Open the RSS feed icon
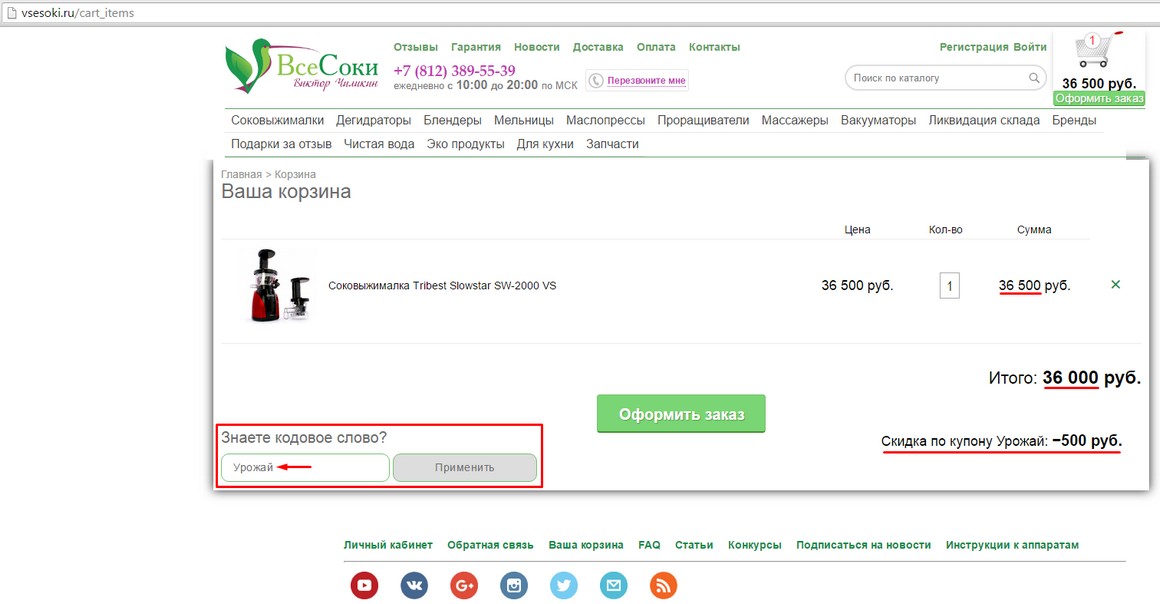The height and width of the screenshot is (604, 1160). point(664,585)
